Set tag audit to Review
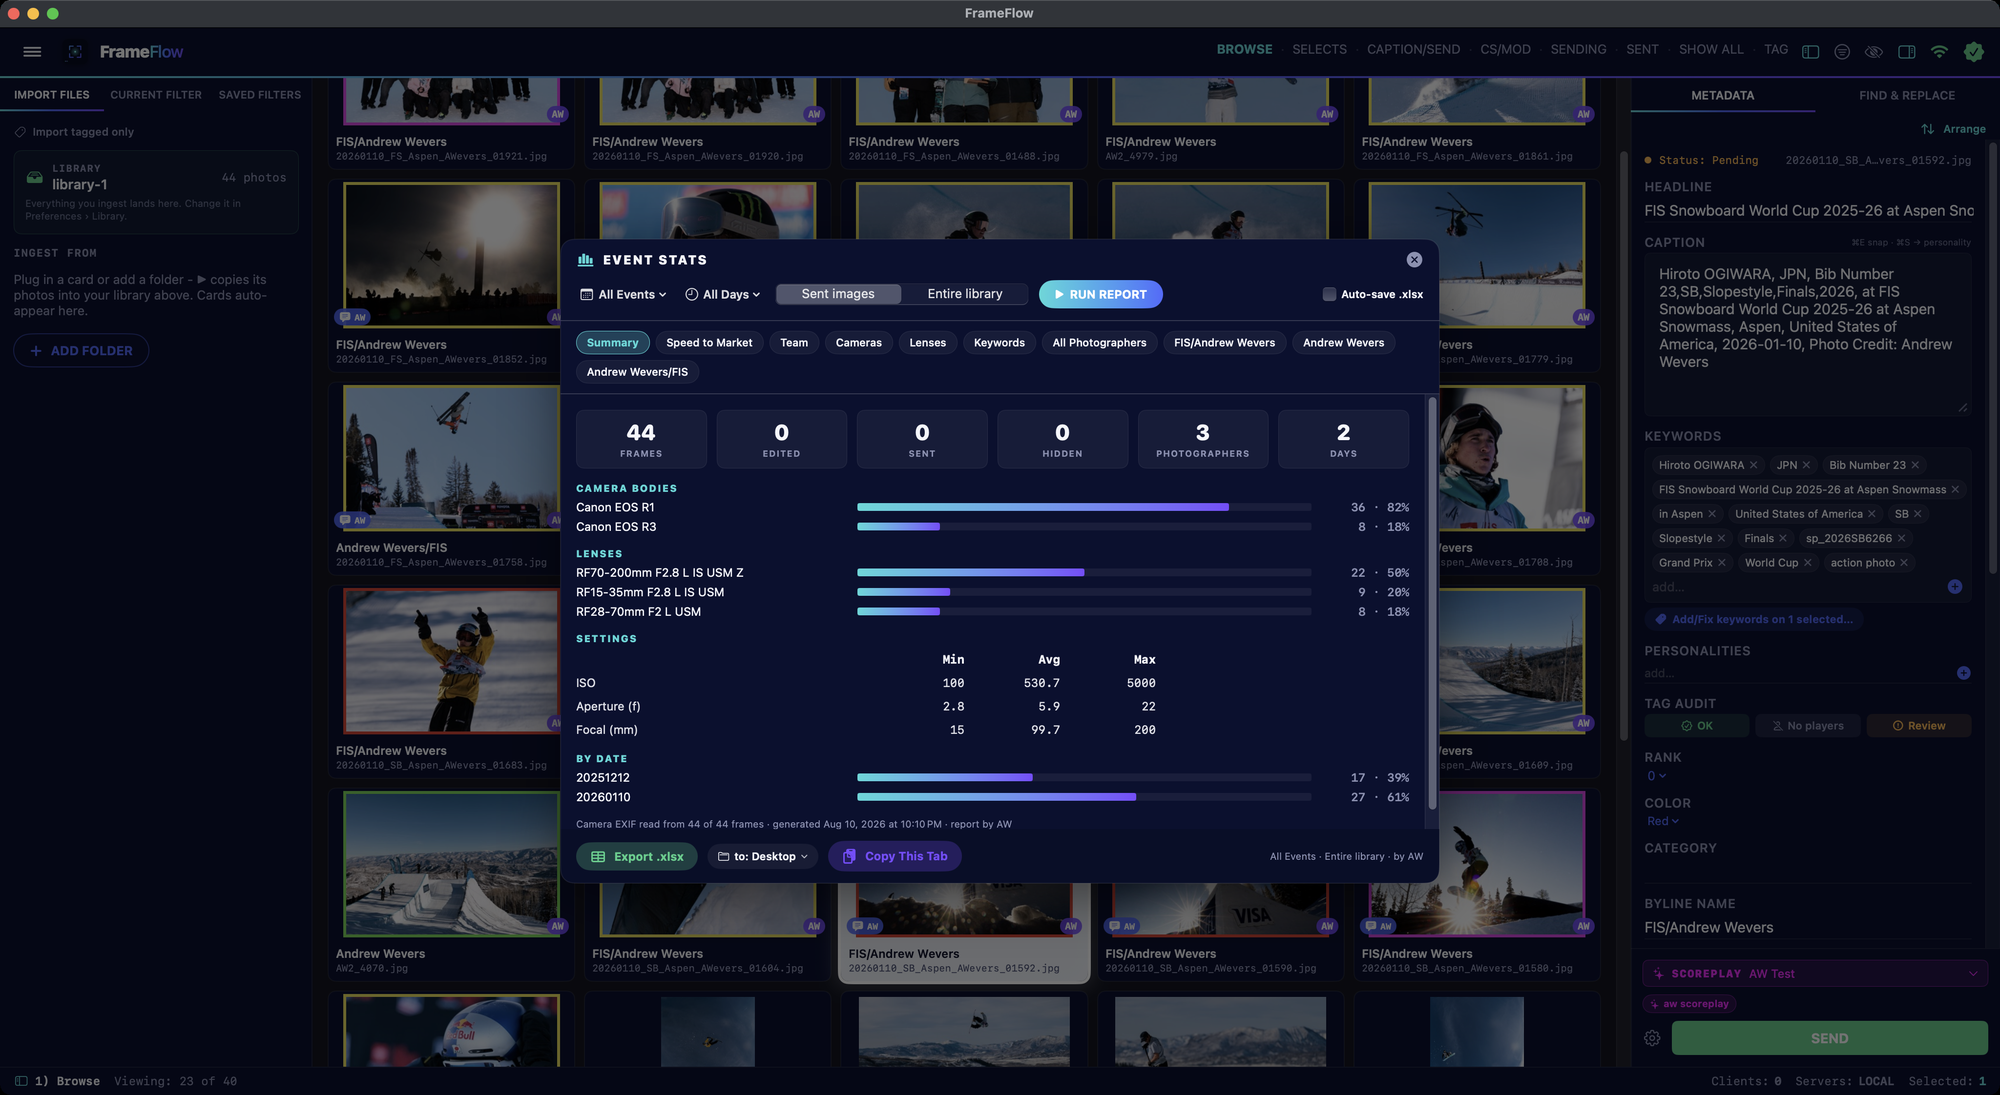The image size is (2000, 1095). click(x=1918, y=726)
